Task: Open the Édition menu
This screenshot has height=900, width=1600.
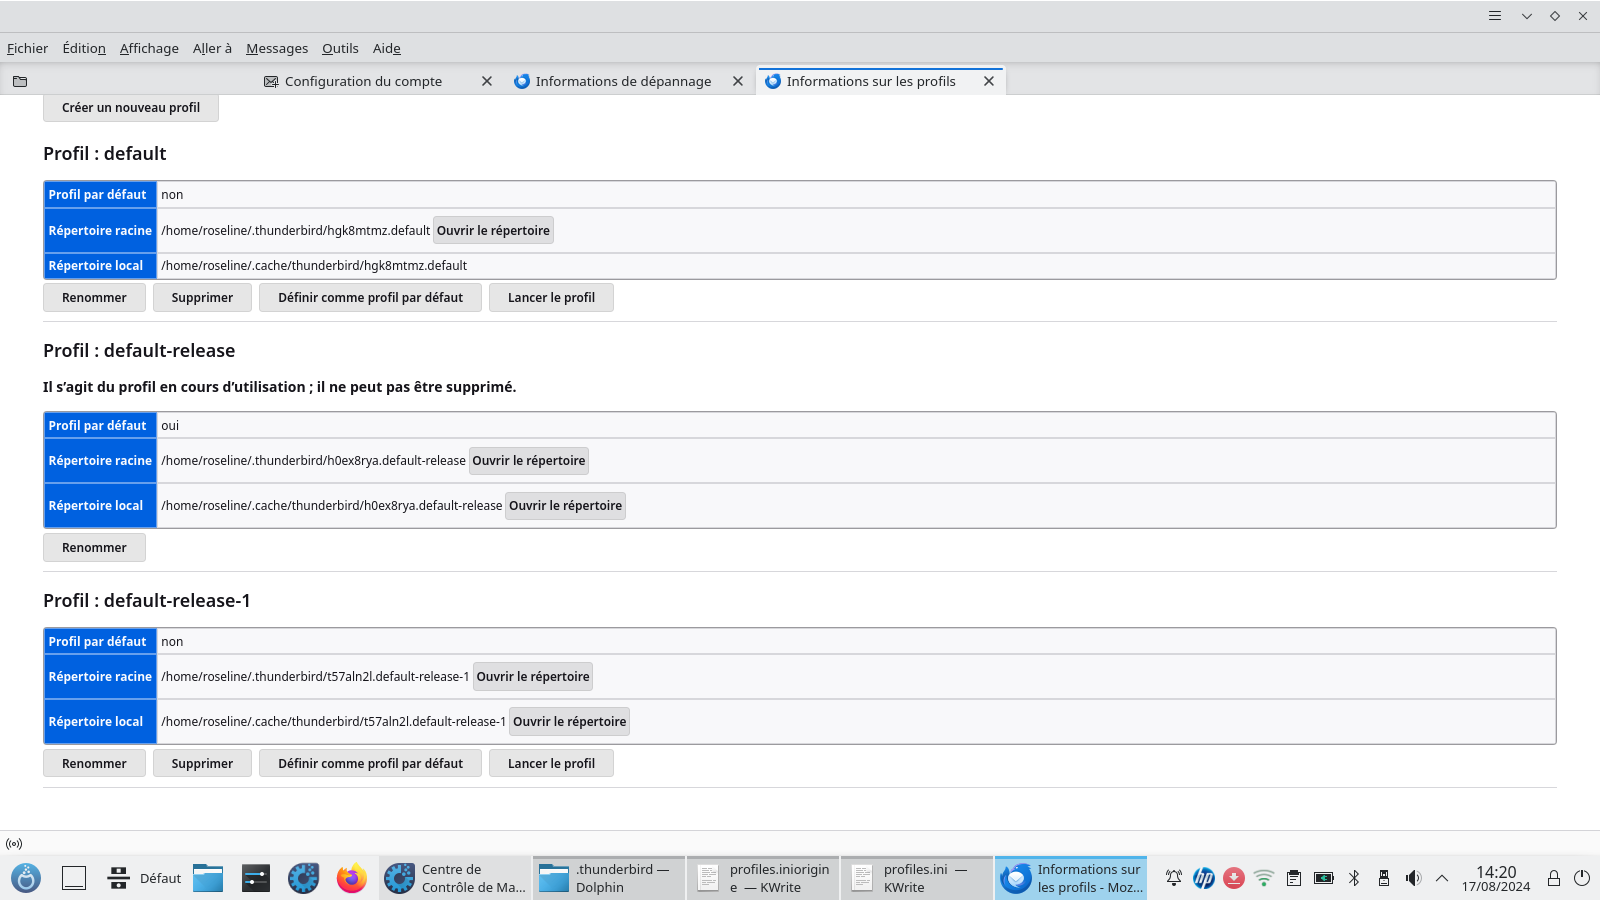Action: pyautogui.click(x=84, y=48)
